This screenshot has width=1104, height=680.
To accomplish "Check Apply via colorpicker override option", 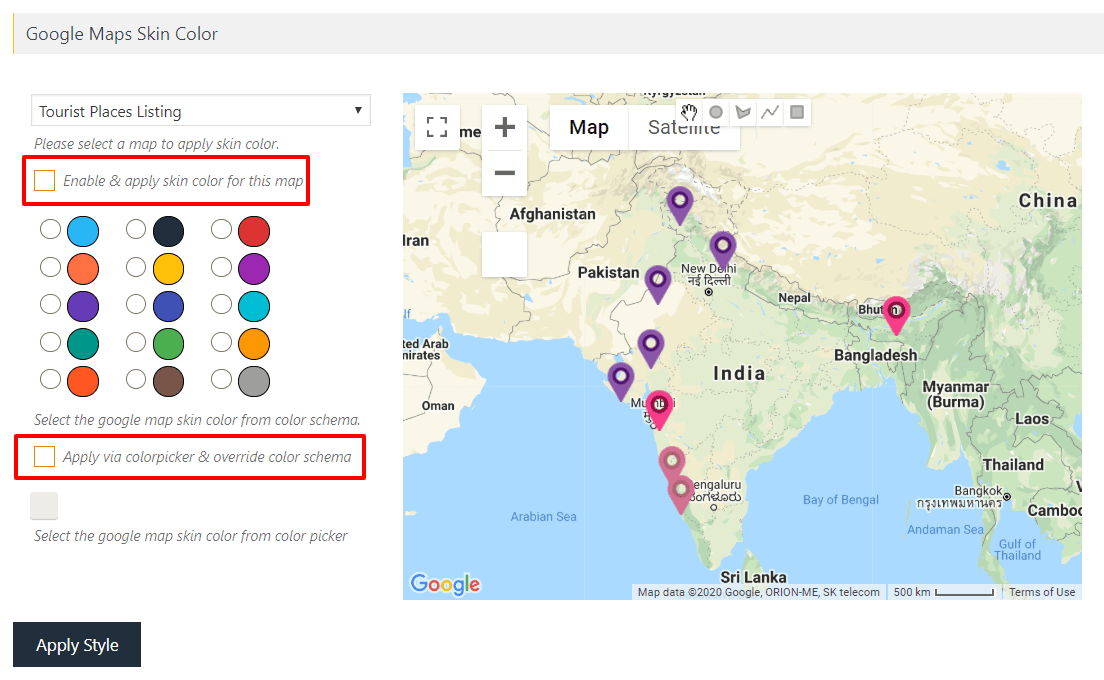I will (x=44, y=457).
